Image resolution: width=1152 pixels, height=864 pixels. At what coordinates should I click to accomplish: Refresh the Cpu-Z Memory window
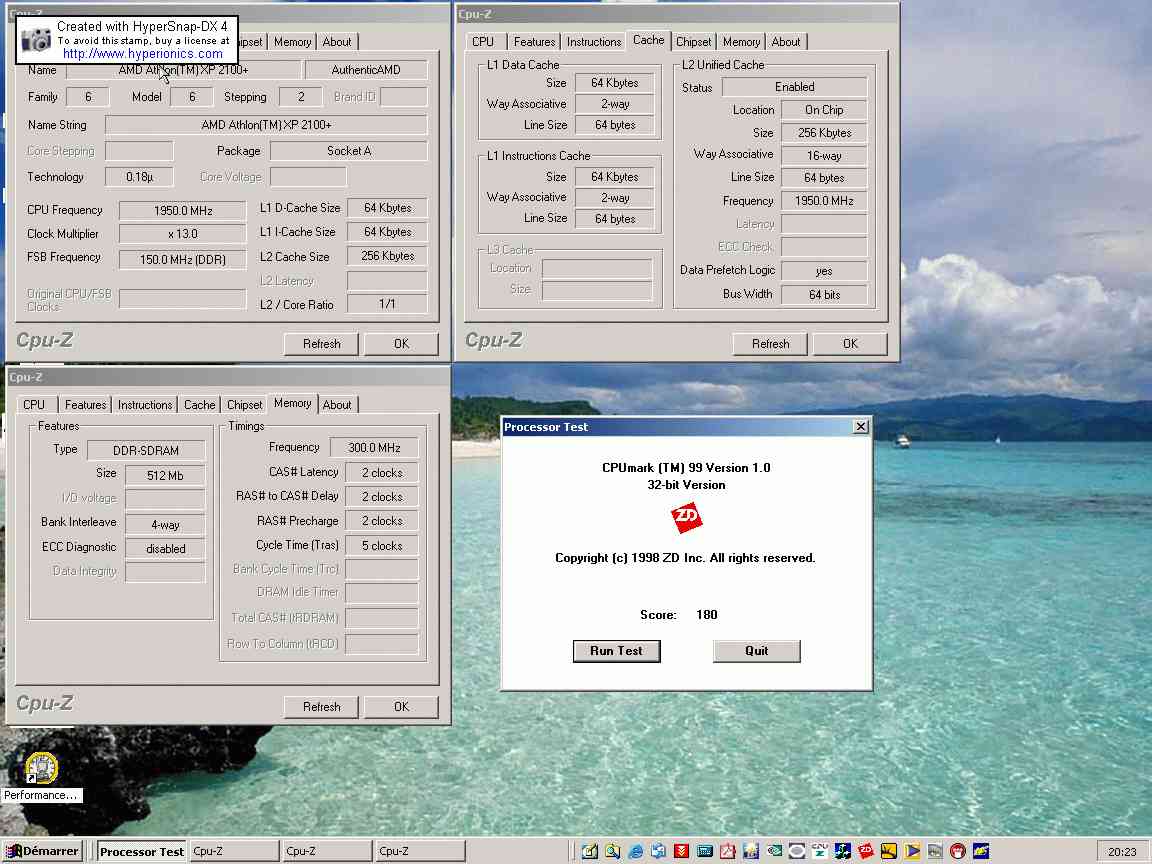322,707
